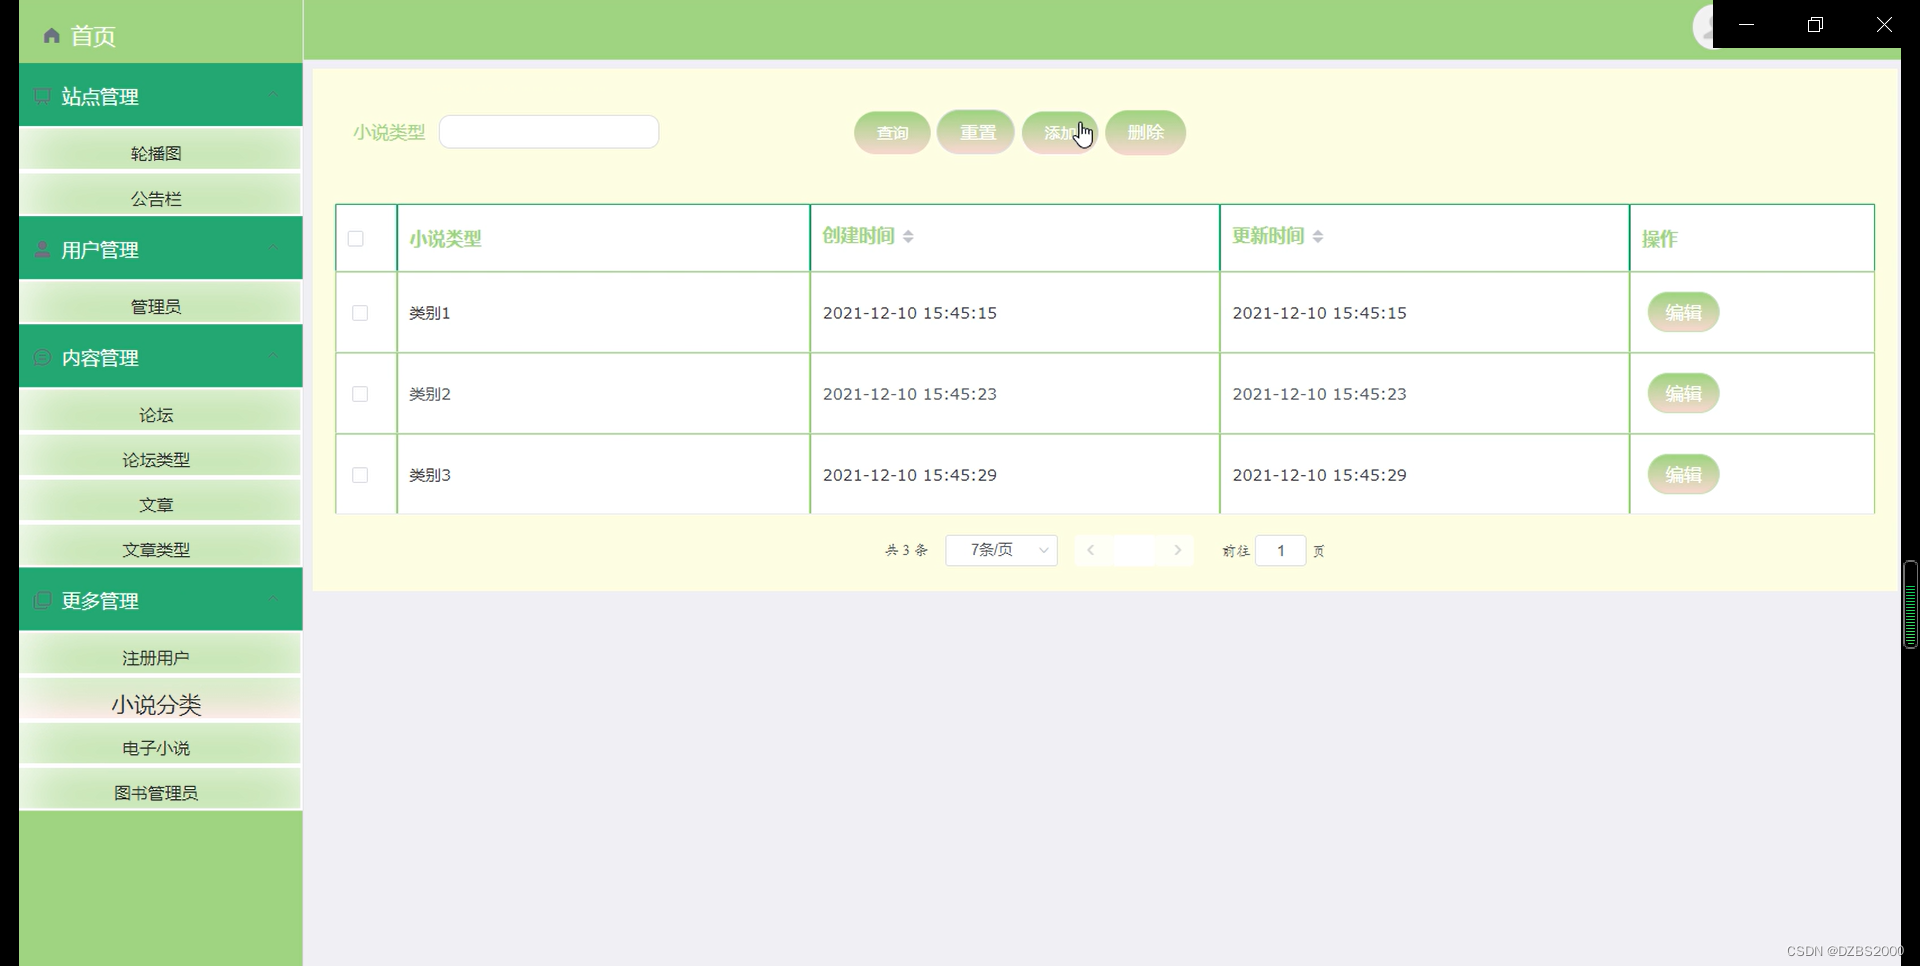This screenshot has height=966, width=1920.
Task: Collapse the 用户管理 section chevron
Action: (272, 247)
